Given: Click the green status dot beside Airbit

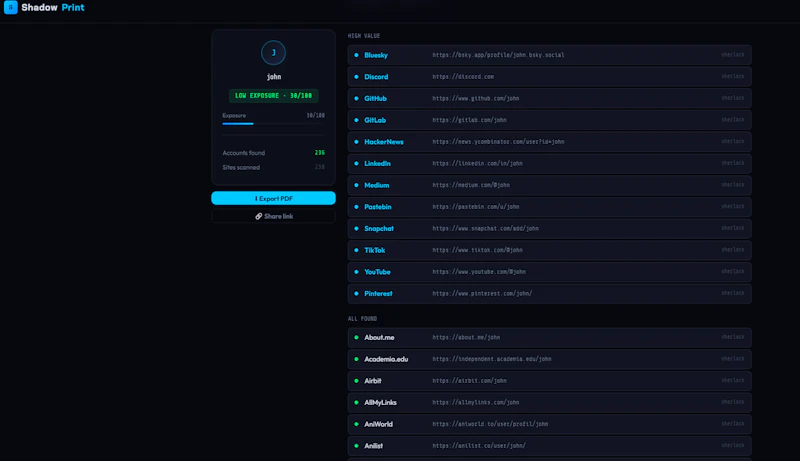Looking at the screenshot, I should [356, 381].
